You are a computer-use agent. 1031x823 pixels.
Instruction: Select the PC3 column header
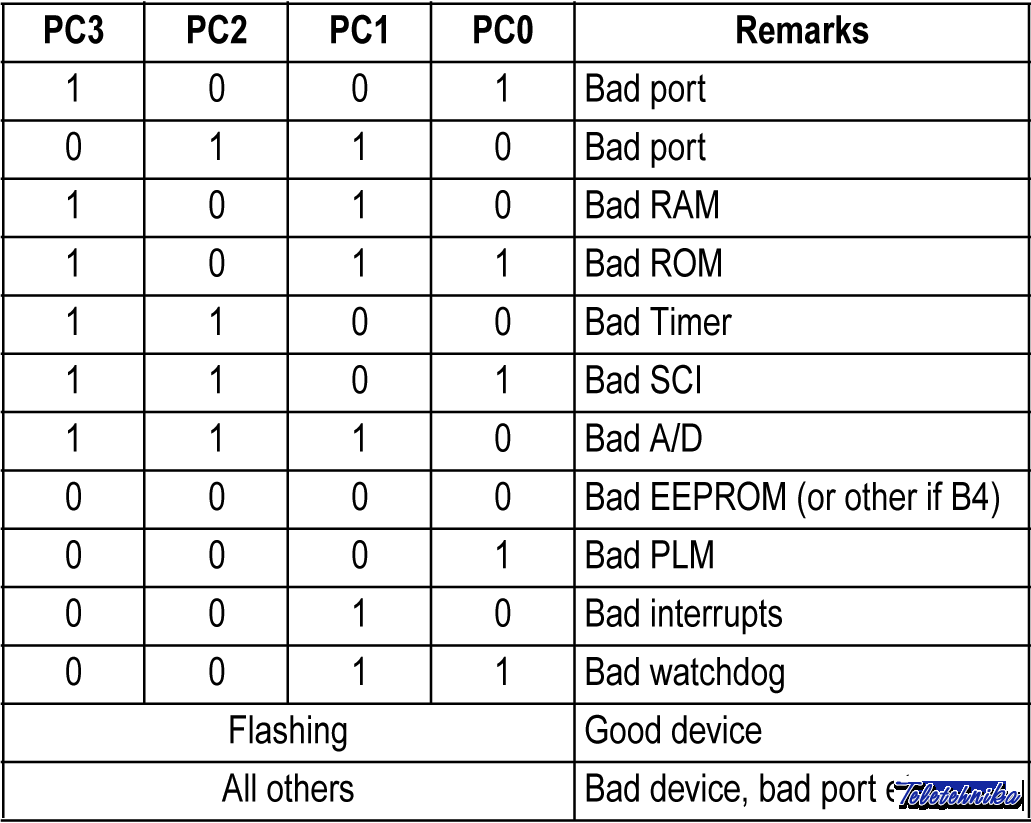[x=73, y=31]
